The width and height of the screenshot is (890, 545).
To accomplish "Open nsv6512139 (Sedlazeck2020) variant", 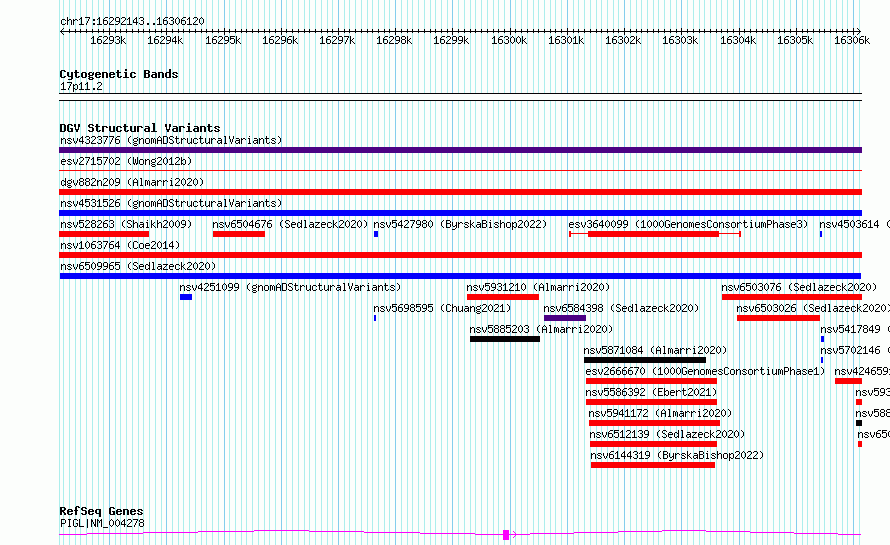I will tap(667, 434).
